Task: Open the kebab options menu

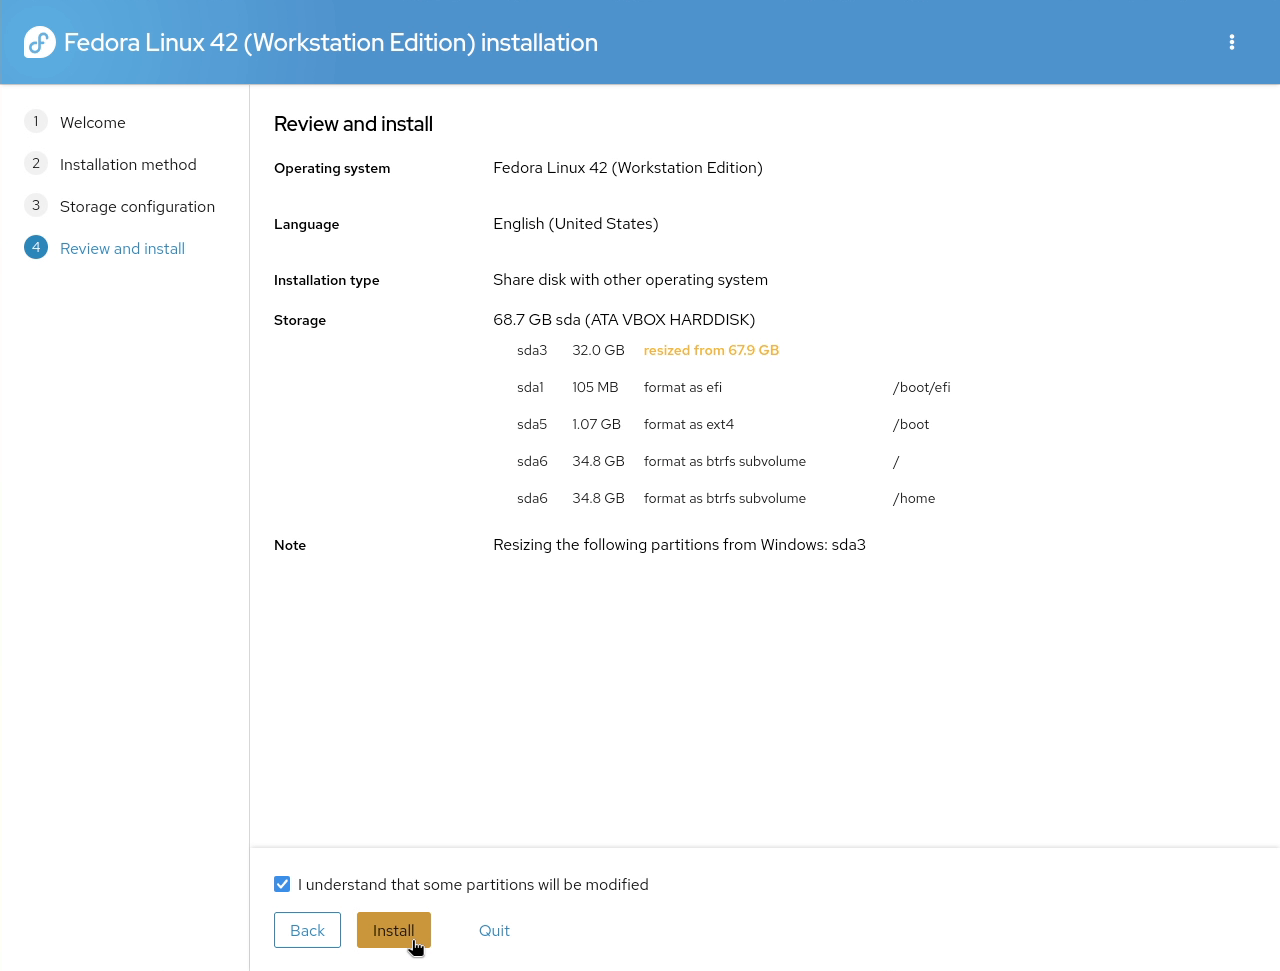Action: coord(1232,42)
